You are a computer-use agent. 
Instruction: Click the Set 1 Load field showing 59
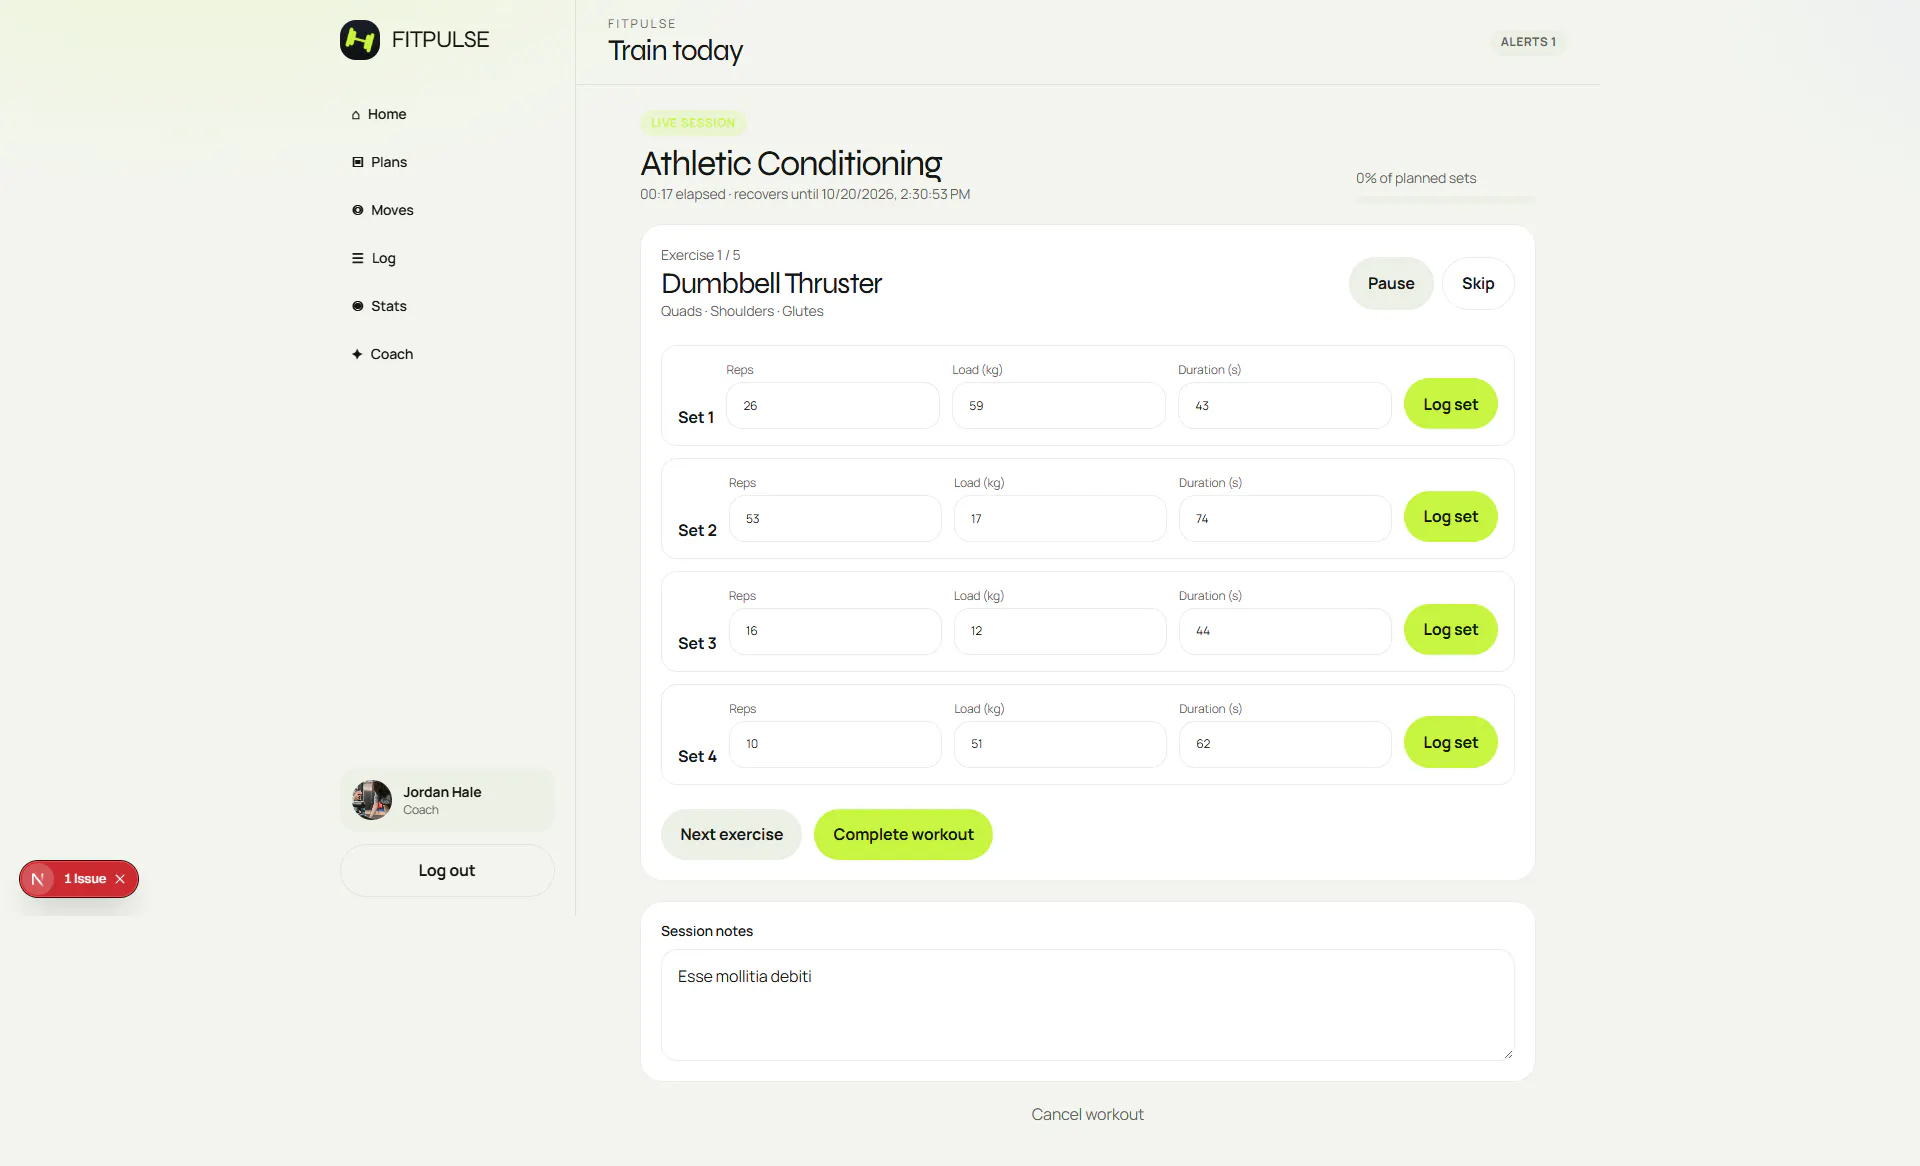point(1059,406)
